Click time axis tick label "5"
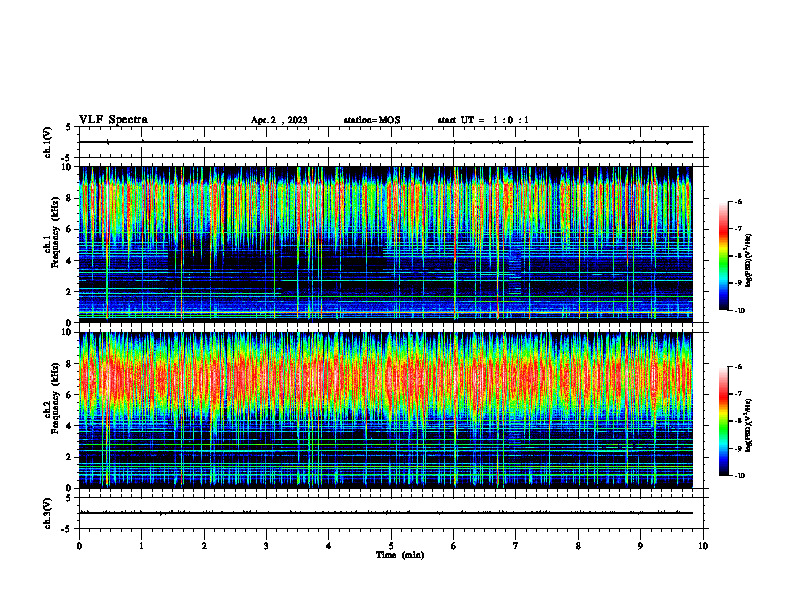This screenshot has height=612, width=792. (391, 546)
